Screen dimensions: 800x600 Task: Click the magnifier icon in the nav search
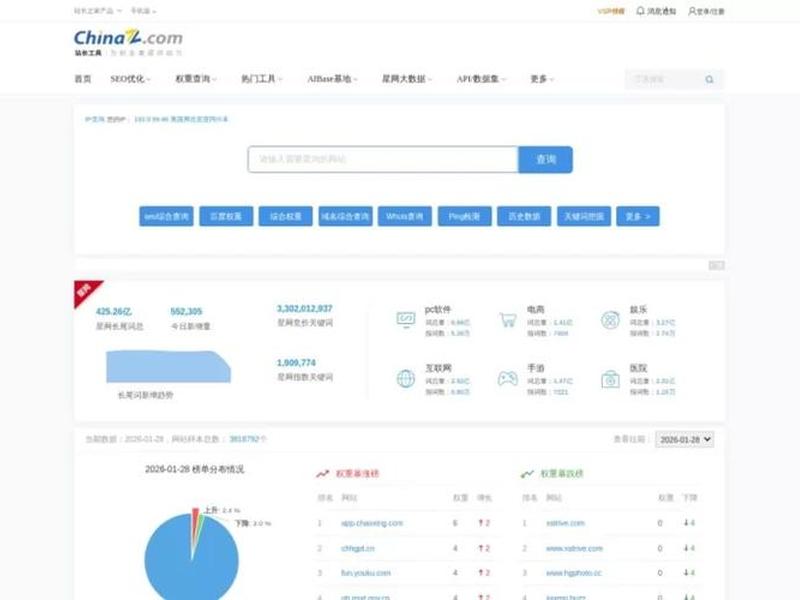coord(709,80)
